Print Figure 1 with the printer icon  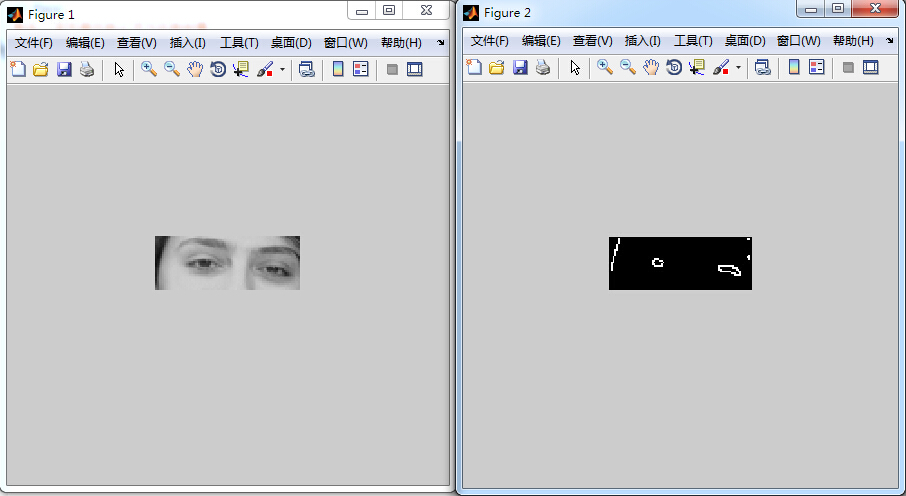click(x=87, y=69)
